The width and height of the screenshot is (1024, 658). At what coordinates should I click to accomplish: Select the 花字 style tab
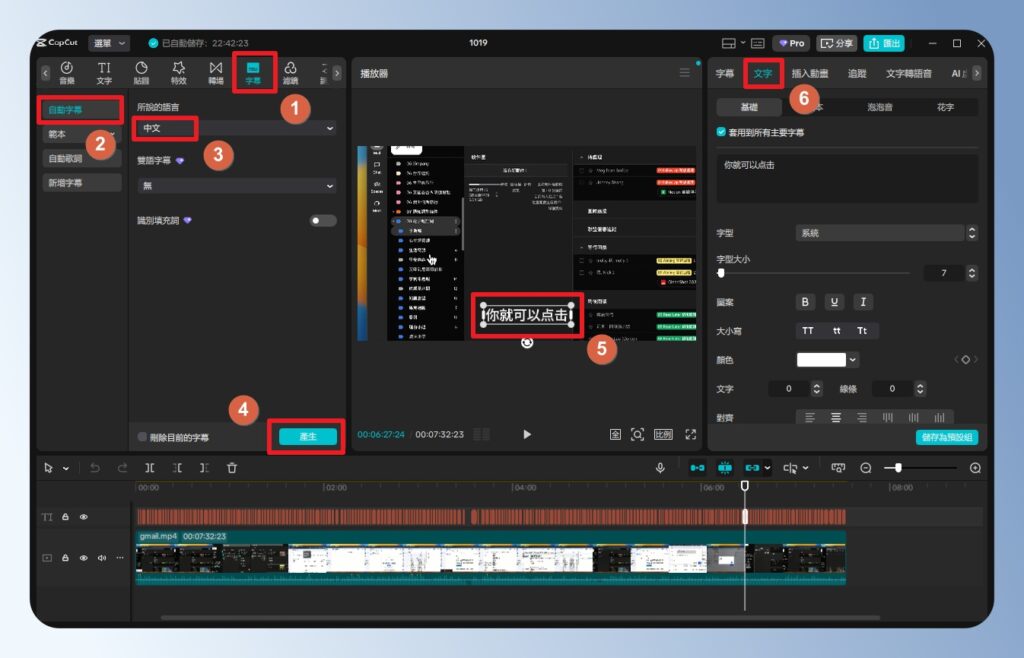(945, 107)
